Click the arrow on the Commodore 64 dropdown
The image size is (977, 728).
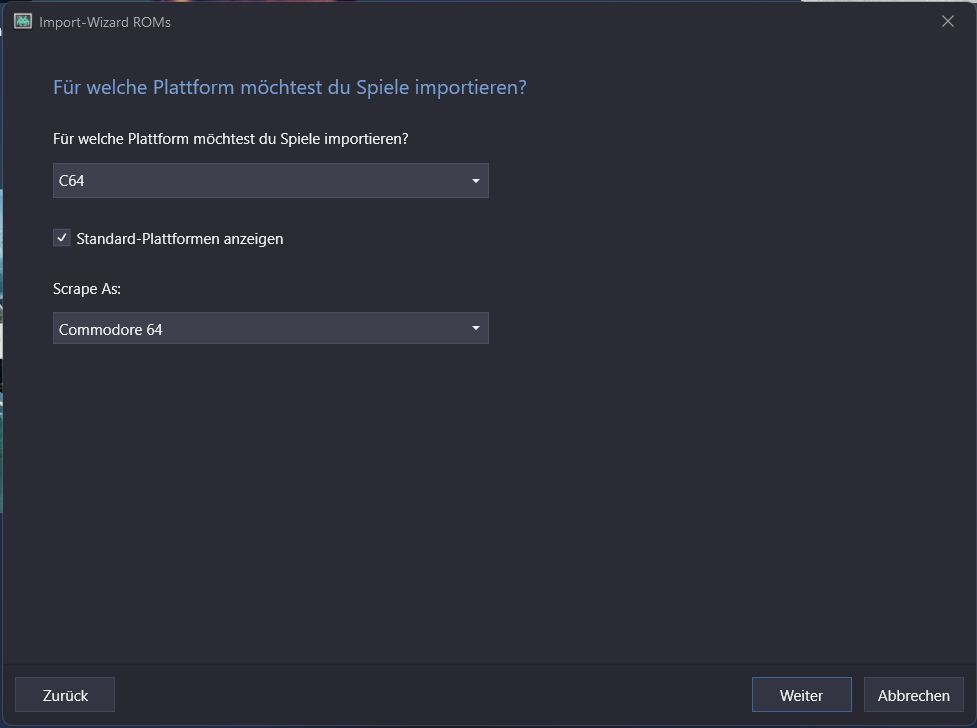[475, 328]
